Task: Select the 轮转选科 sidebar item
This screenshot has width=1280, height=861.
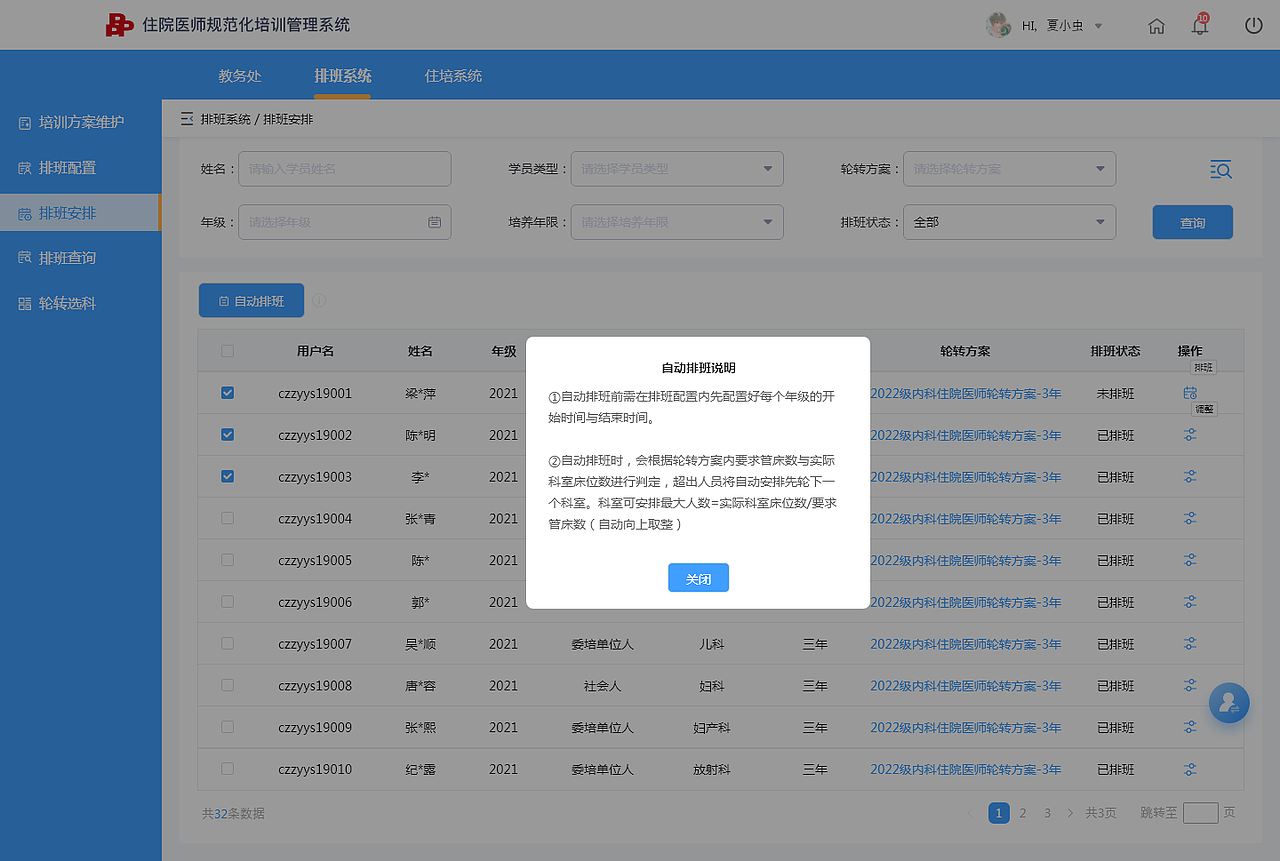Action: pos(70,302)
